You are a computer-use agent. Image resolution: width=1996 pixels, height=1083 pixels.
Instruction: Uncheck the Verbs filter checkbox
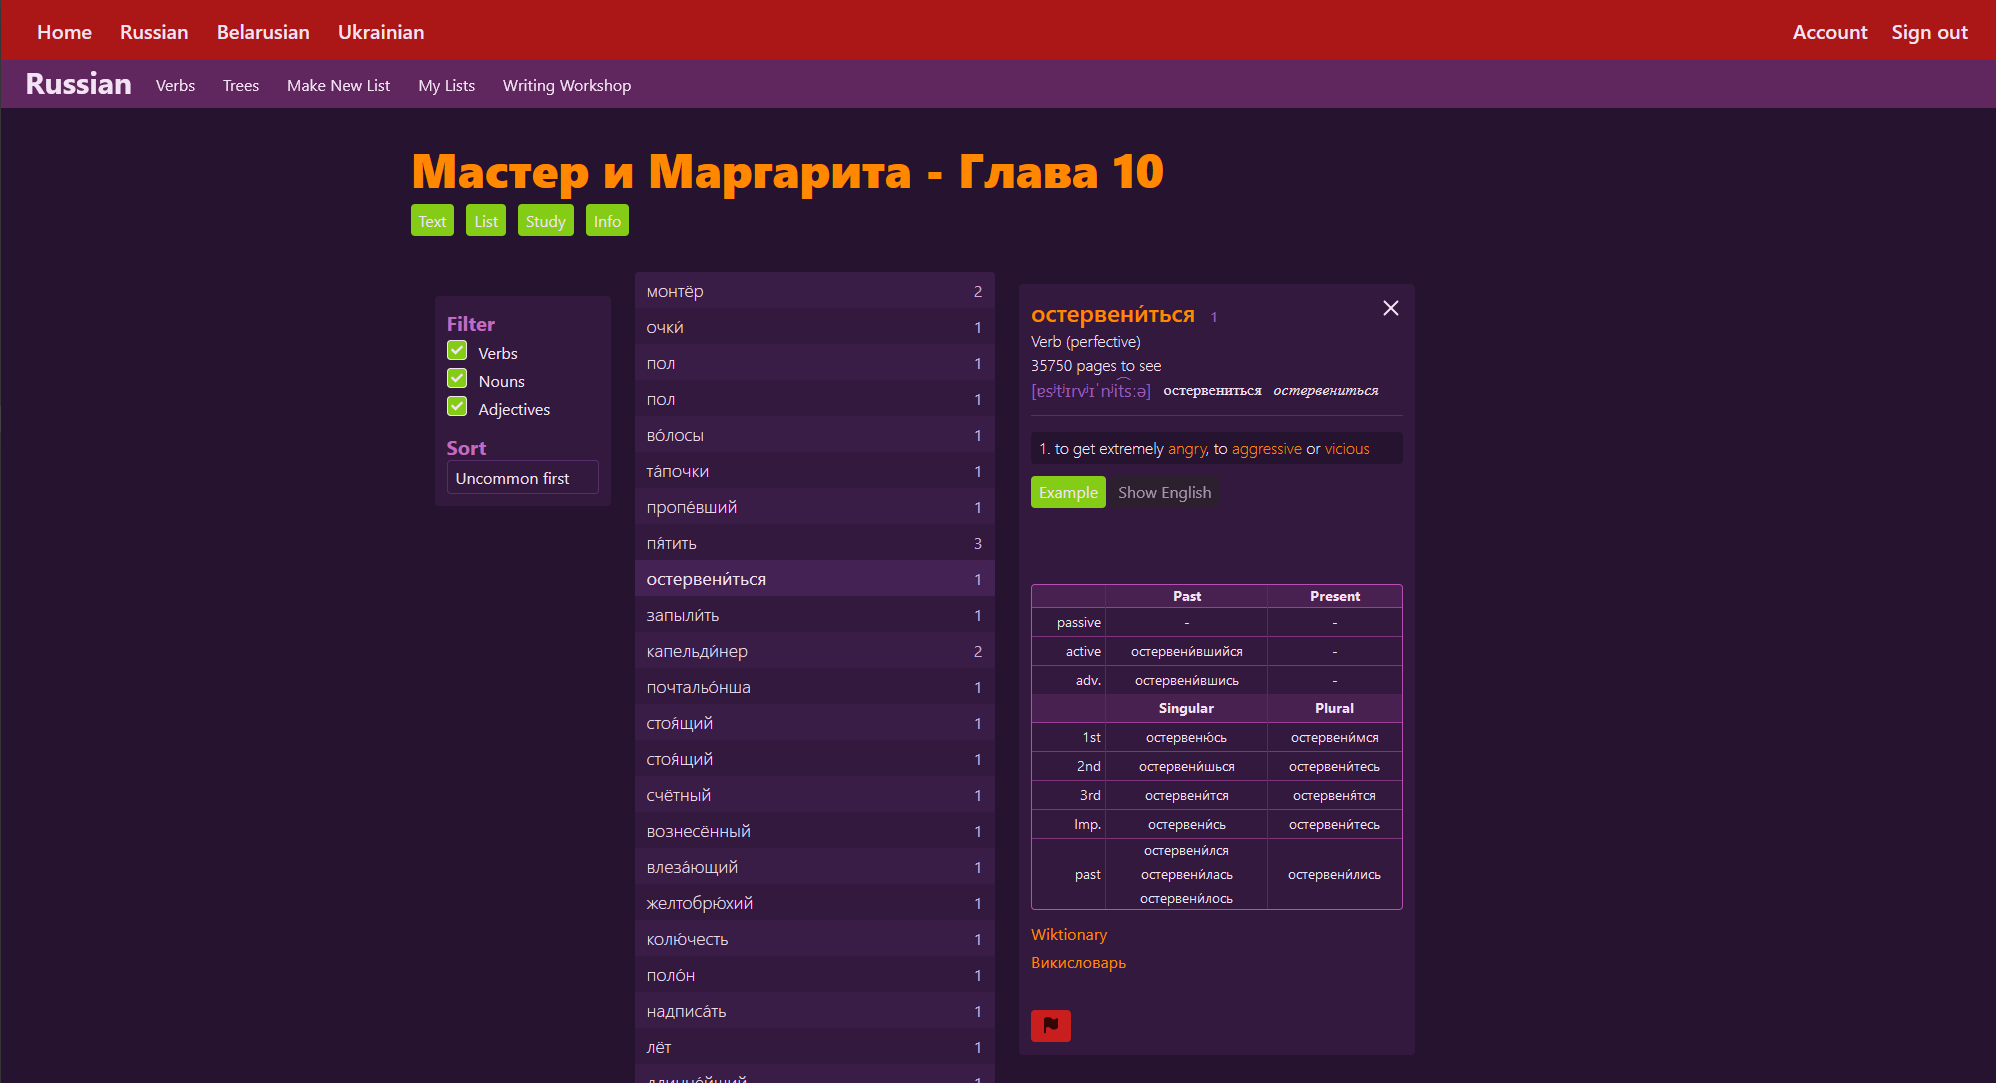(x=457, y=351)
